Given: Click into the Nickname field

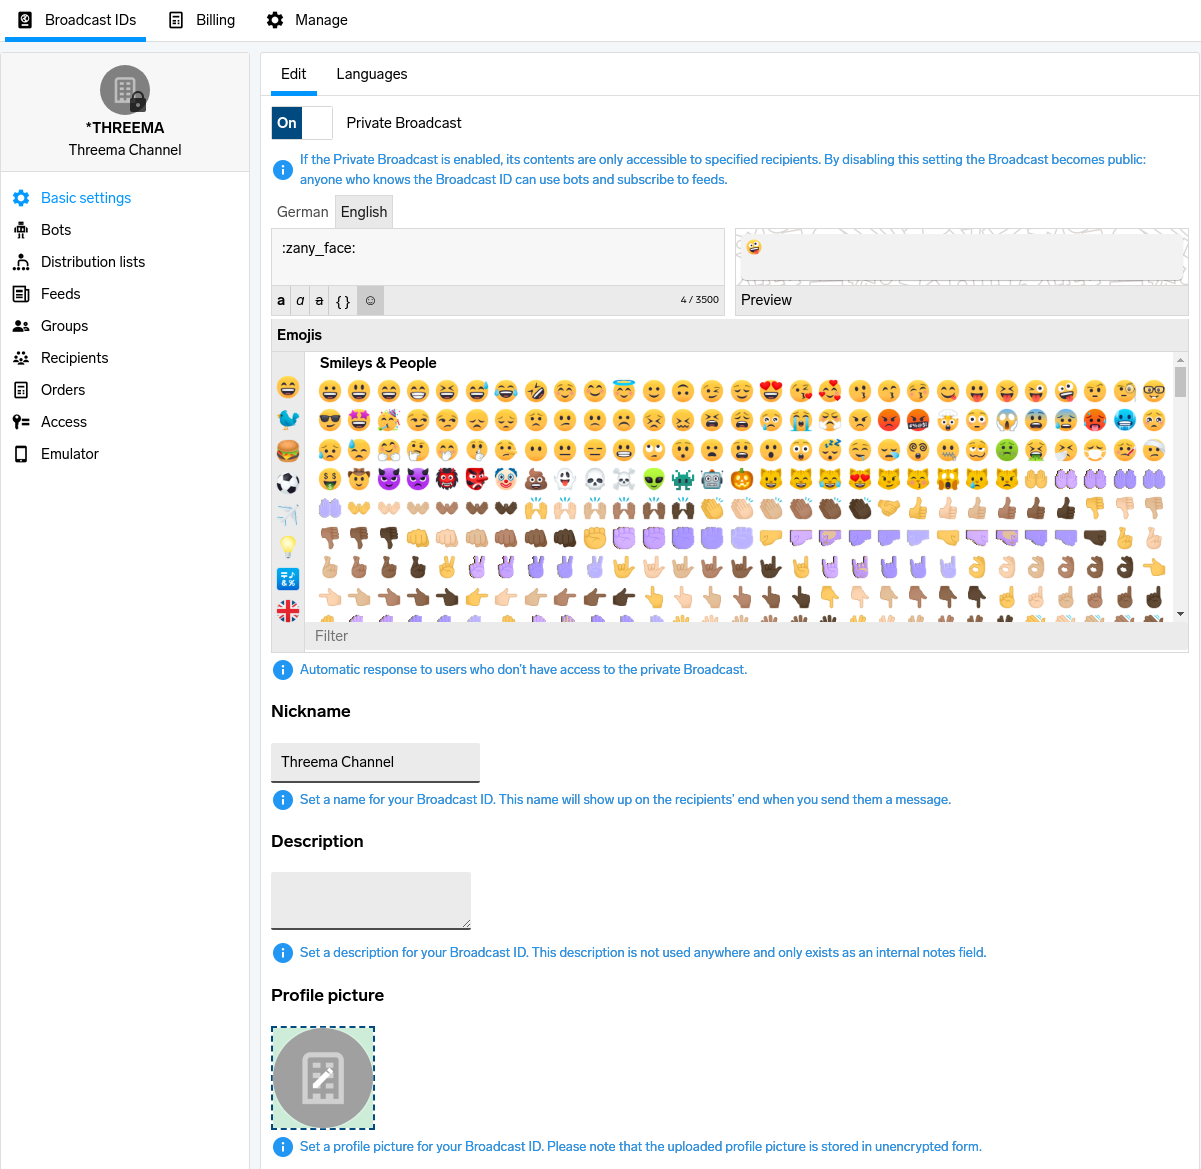Looking at the screenshot, I should pos(375,762).
